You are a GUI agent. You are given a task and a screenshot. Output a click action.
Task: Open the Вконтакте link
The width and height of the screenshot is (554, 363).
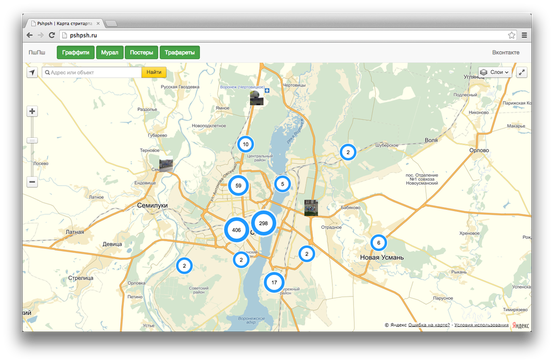(506, 52)
